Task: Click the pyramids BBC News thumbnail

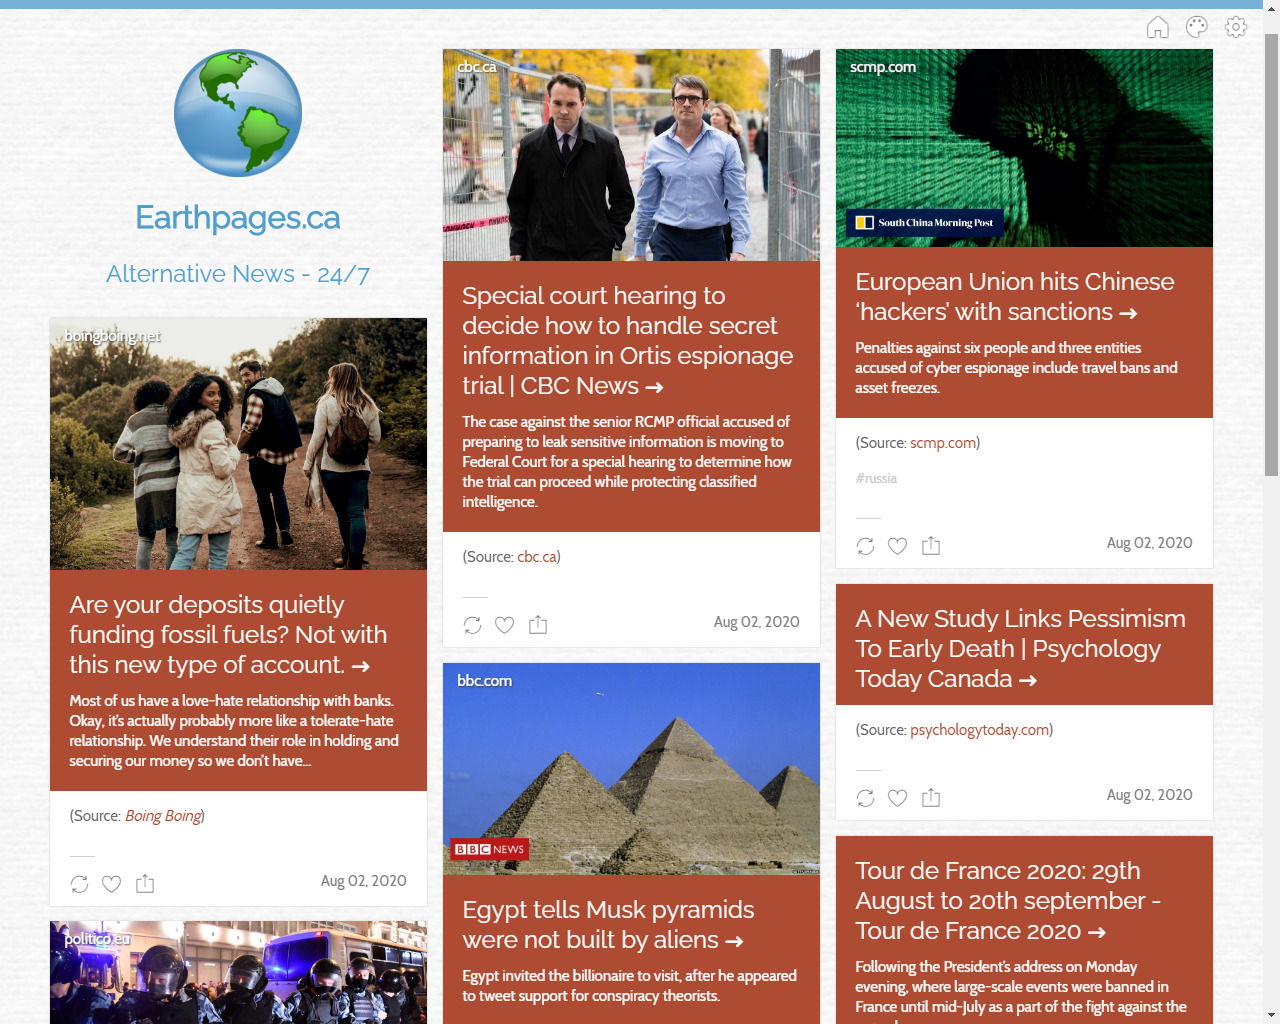Action: coord(631,768)
